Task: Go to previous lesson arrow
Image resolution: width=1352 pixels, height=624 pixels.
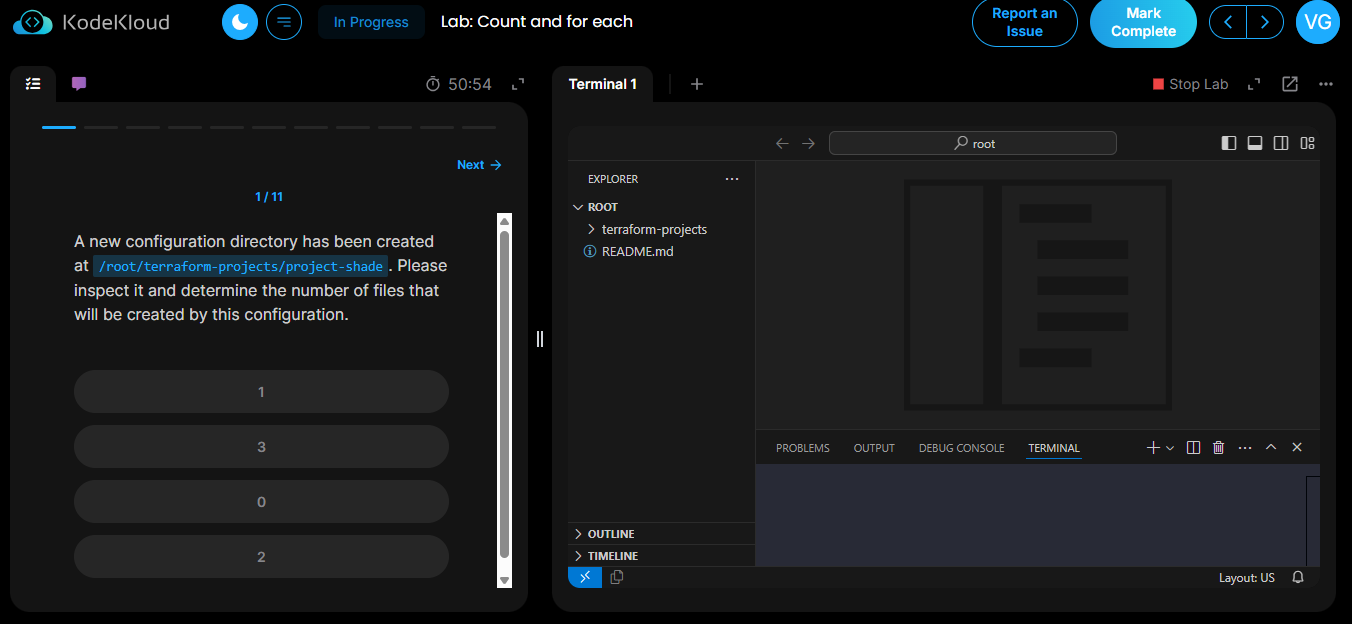Action: [1228, 22]
